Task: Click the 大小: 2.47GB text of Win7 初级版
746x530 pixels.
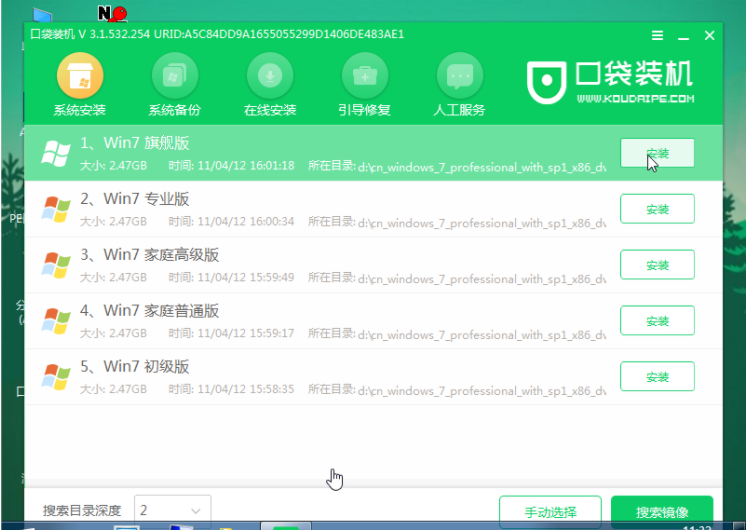Action: coord(113,389)
